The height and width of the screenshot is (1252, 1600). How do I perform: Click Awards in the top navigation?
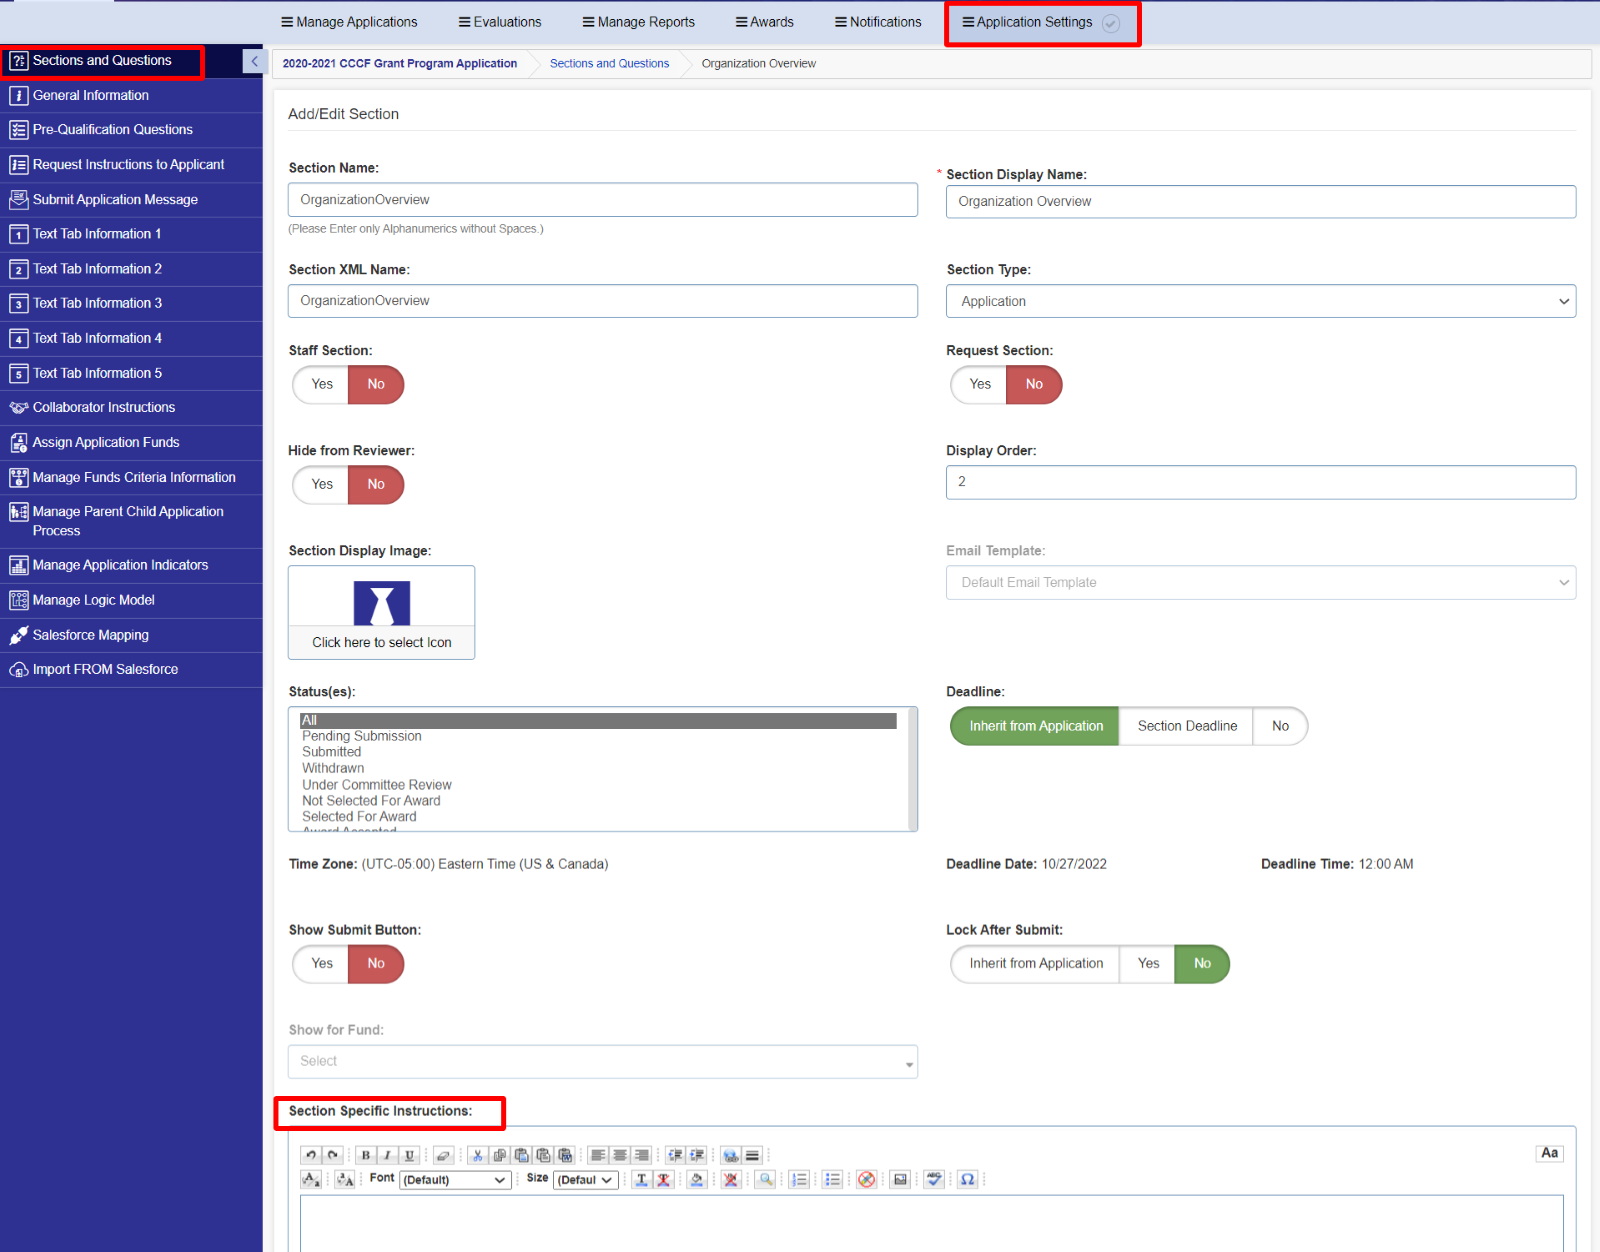(764, 21)
